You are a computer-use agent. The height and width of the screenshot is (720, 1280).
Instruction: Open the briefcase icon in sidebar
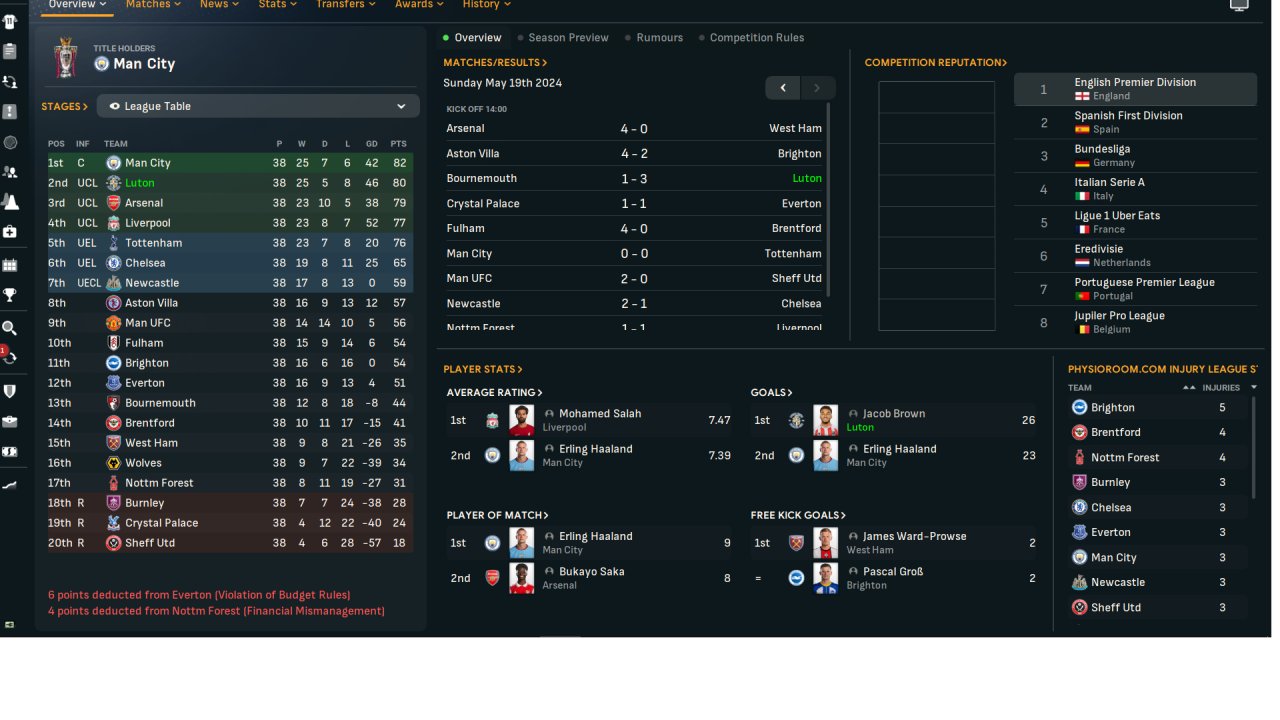coord(10,421)
